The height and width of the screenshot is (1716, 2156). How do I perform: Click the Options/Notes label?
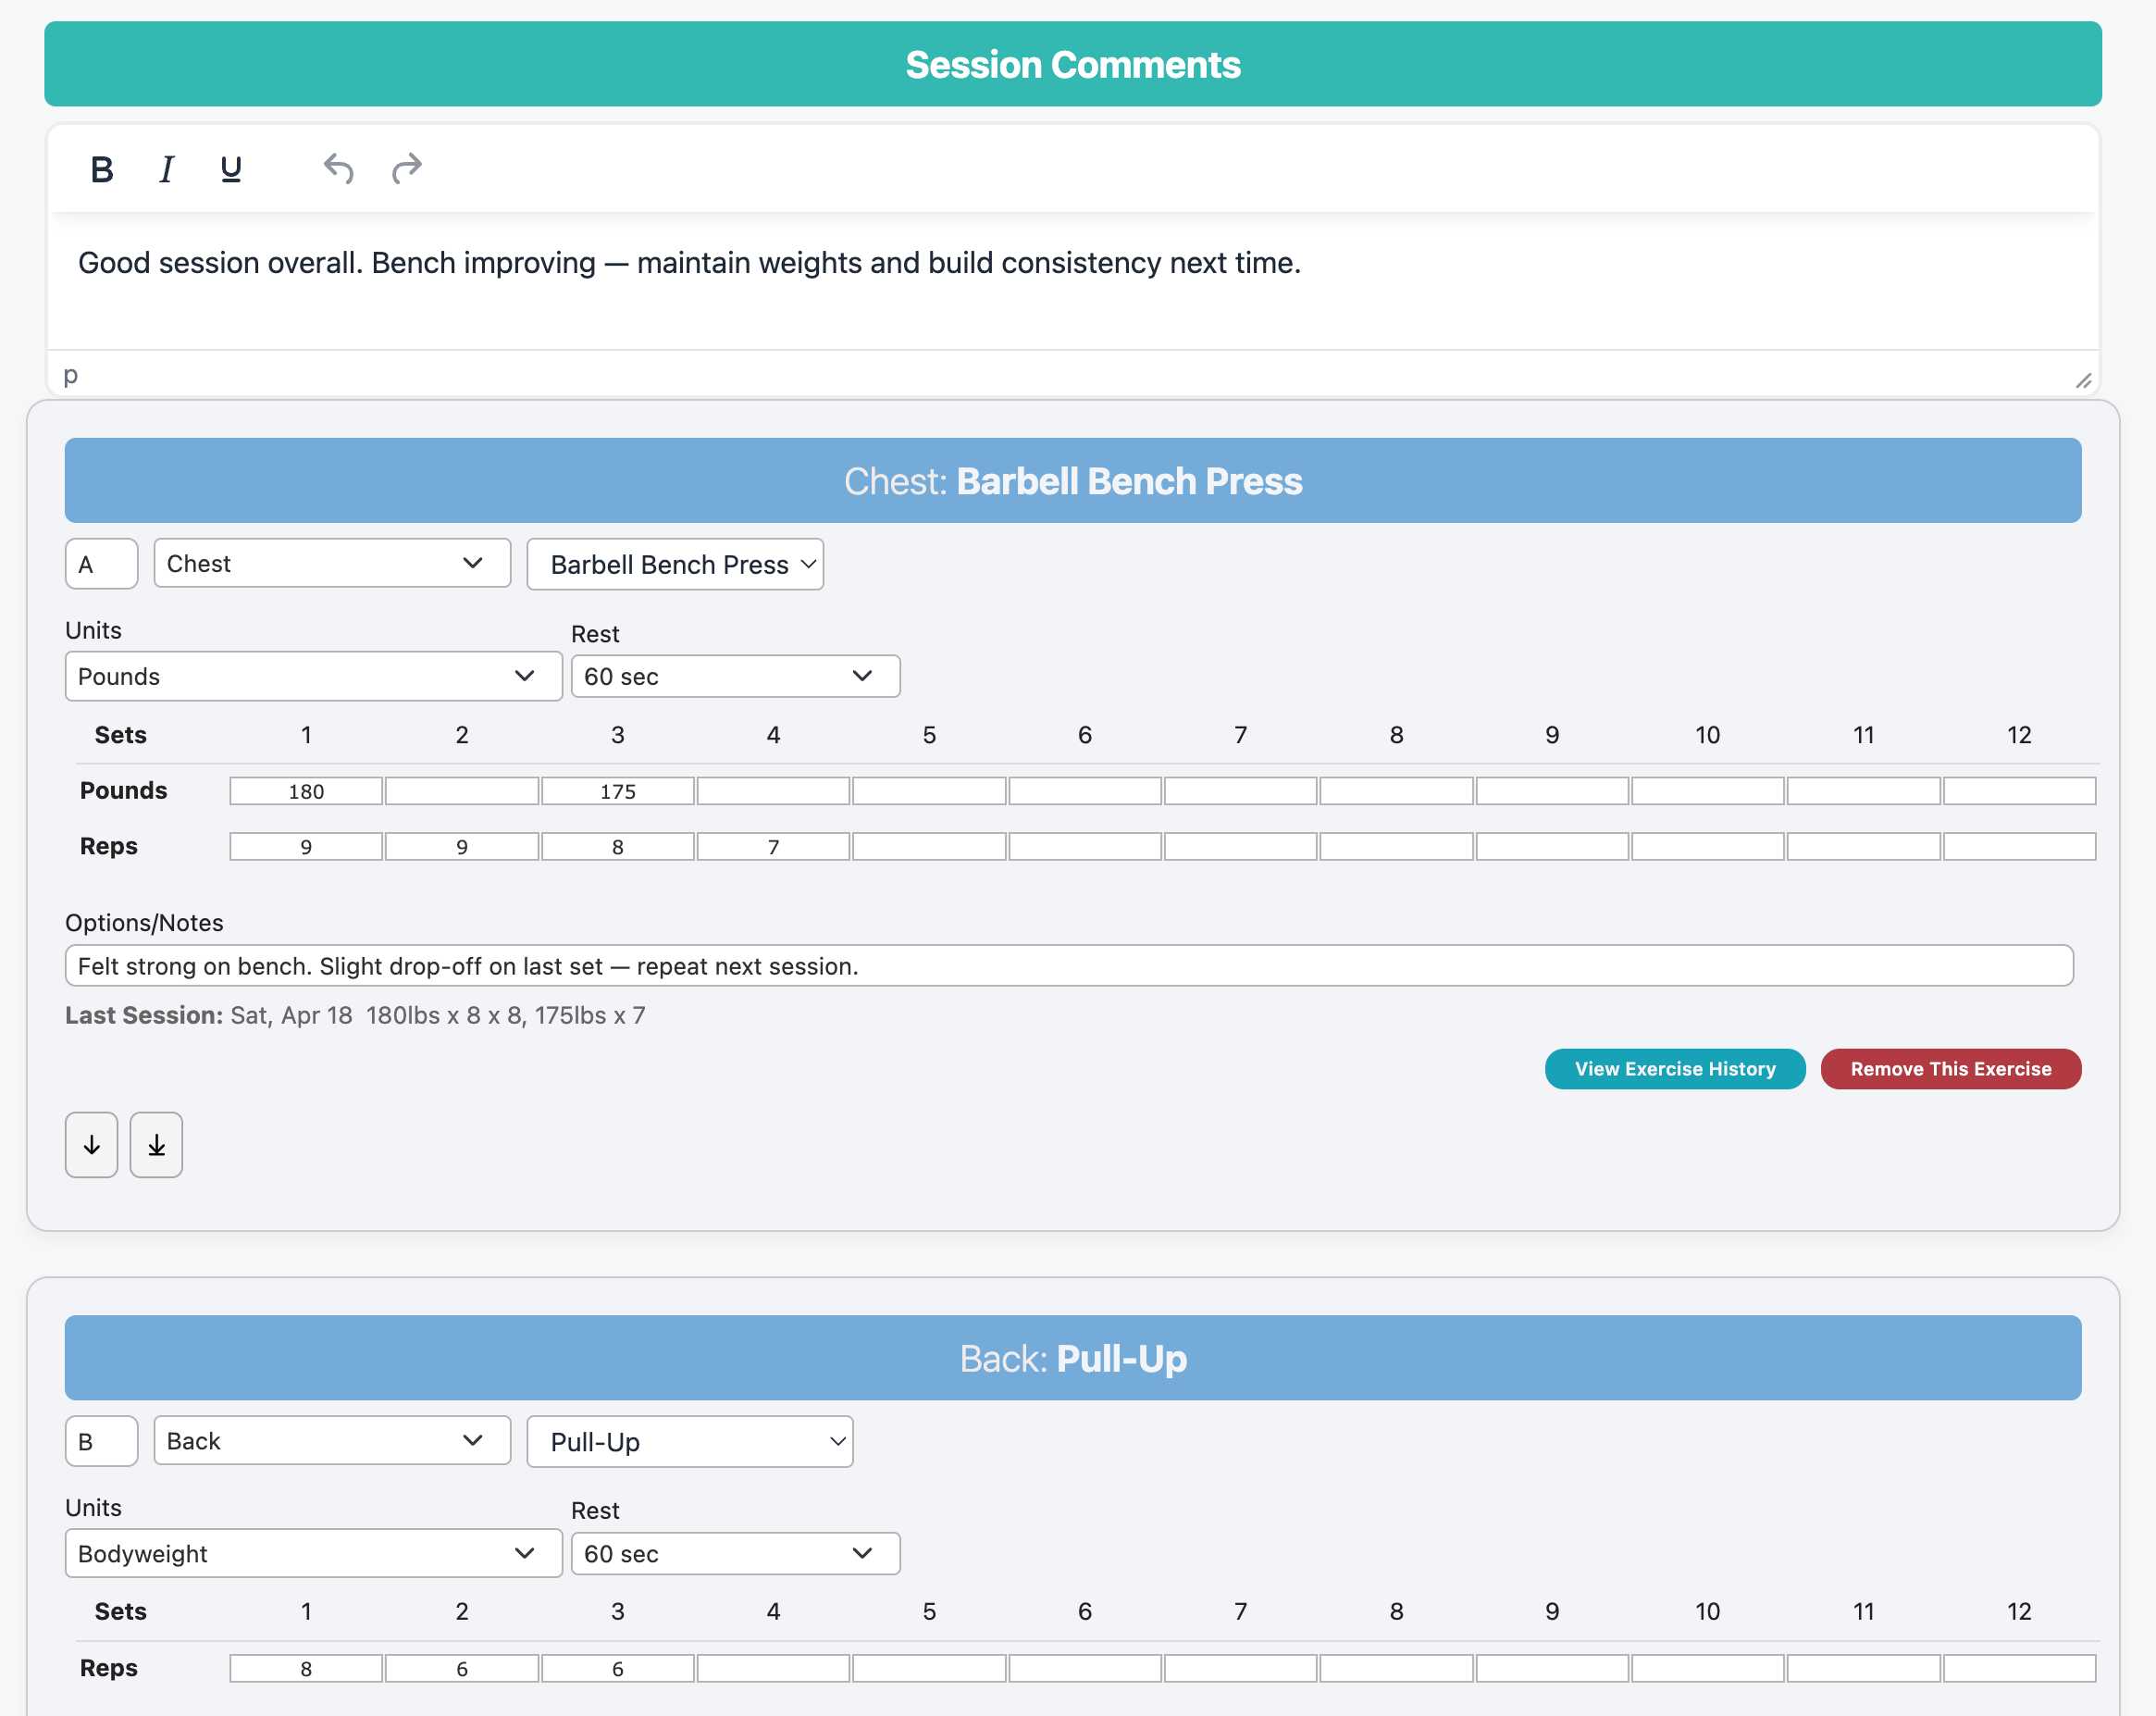(x=144, y=922)
